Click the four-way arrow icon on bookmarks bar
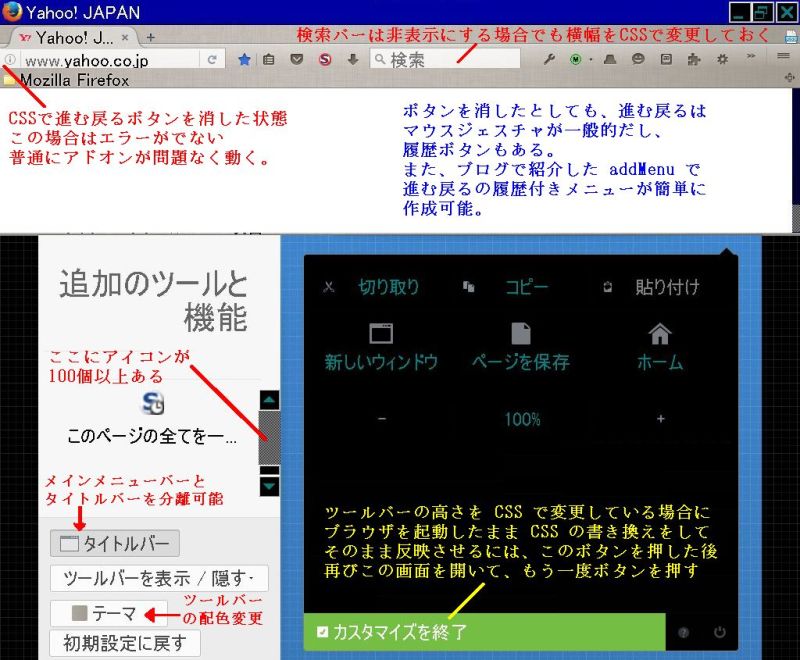Image resolution: width=800 pixels, height=660 pixels. click(x=790, y=78)
